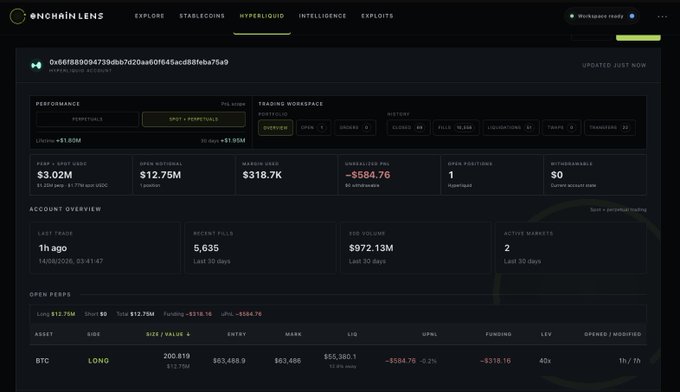Sort by Opened / Modified column header

click(x=613, y=334)
